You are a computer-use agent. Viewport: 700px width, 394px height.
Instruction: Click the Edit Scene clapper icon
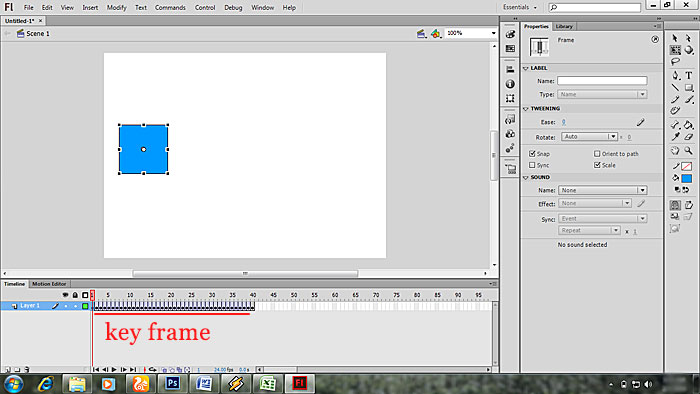pos(421,33)
